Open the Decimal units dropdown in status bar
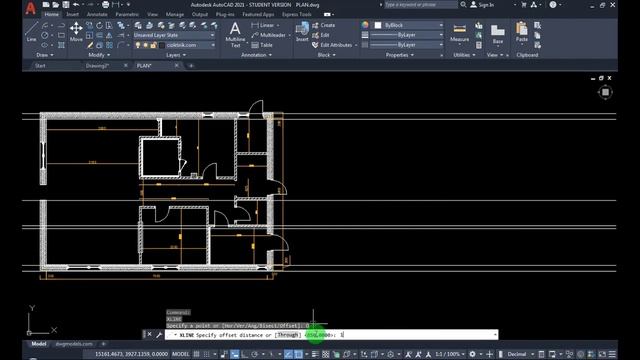Viewport: 640px width, 360px height. tap(521, 354)
